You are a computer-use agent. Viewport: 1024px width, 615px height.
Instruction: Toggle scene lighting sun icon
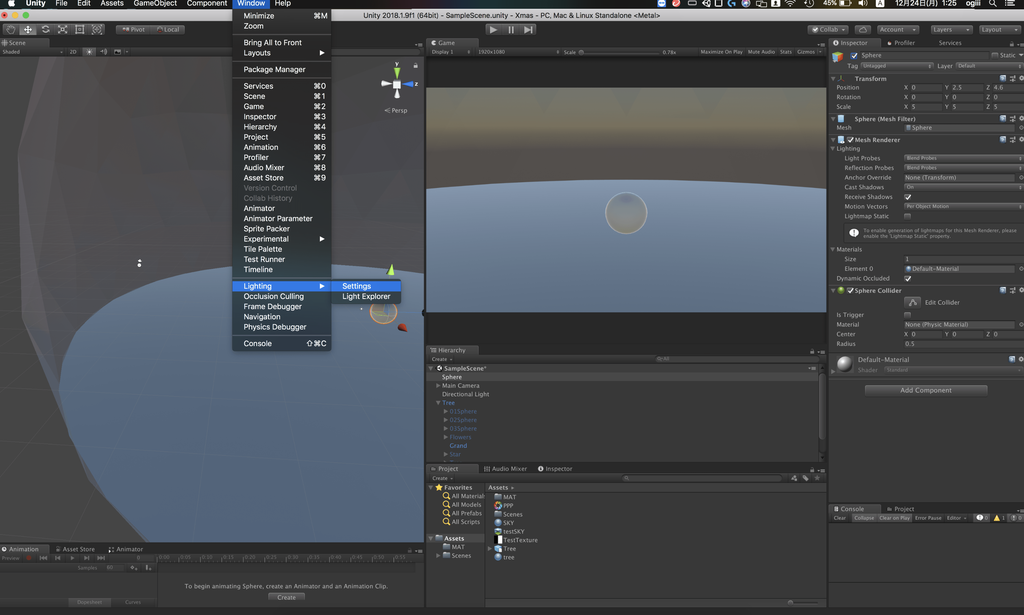tap(89, 52)
